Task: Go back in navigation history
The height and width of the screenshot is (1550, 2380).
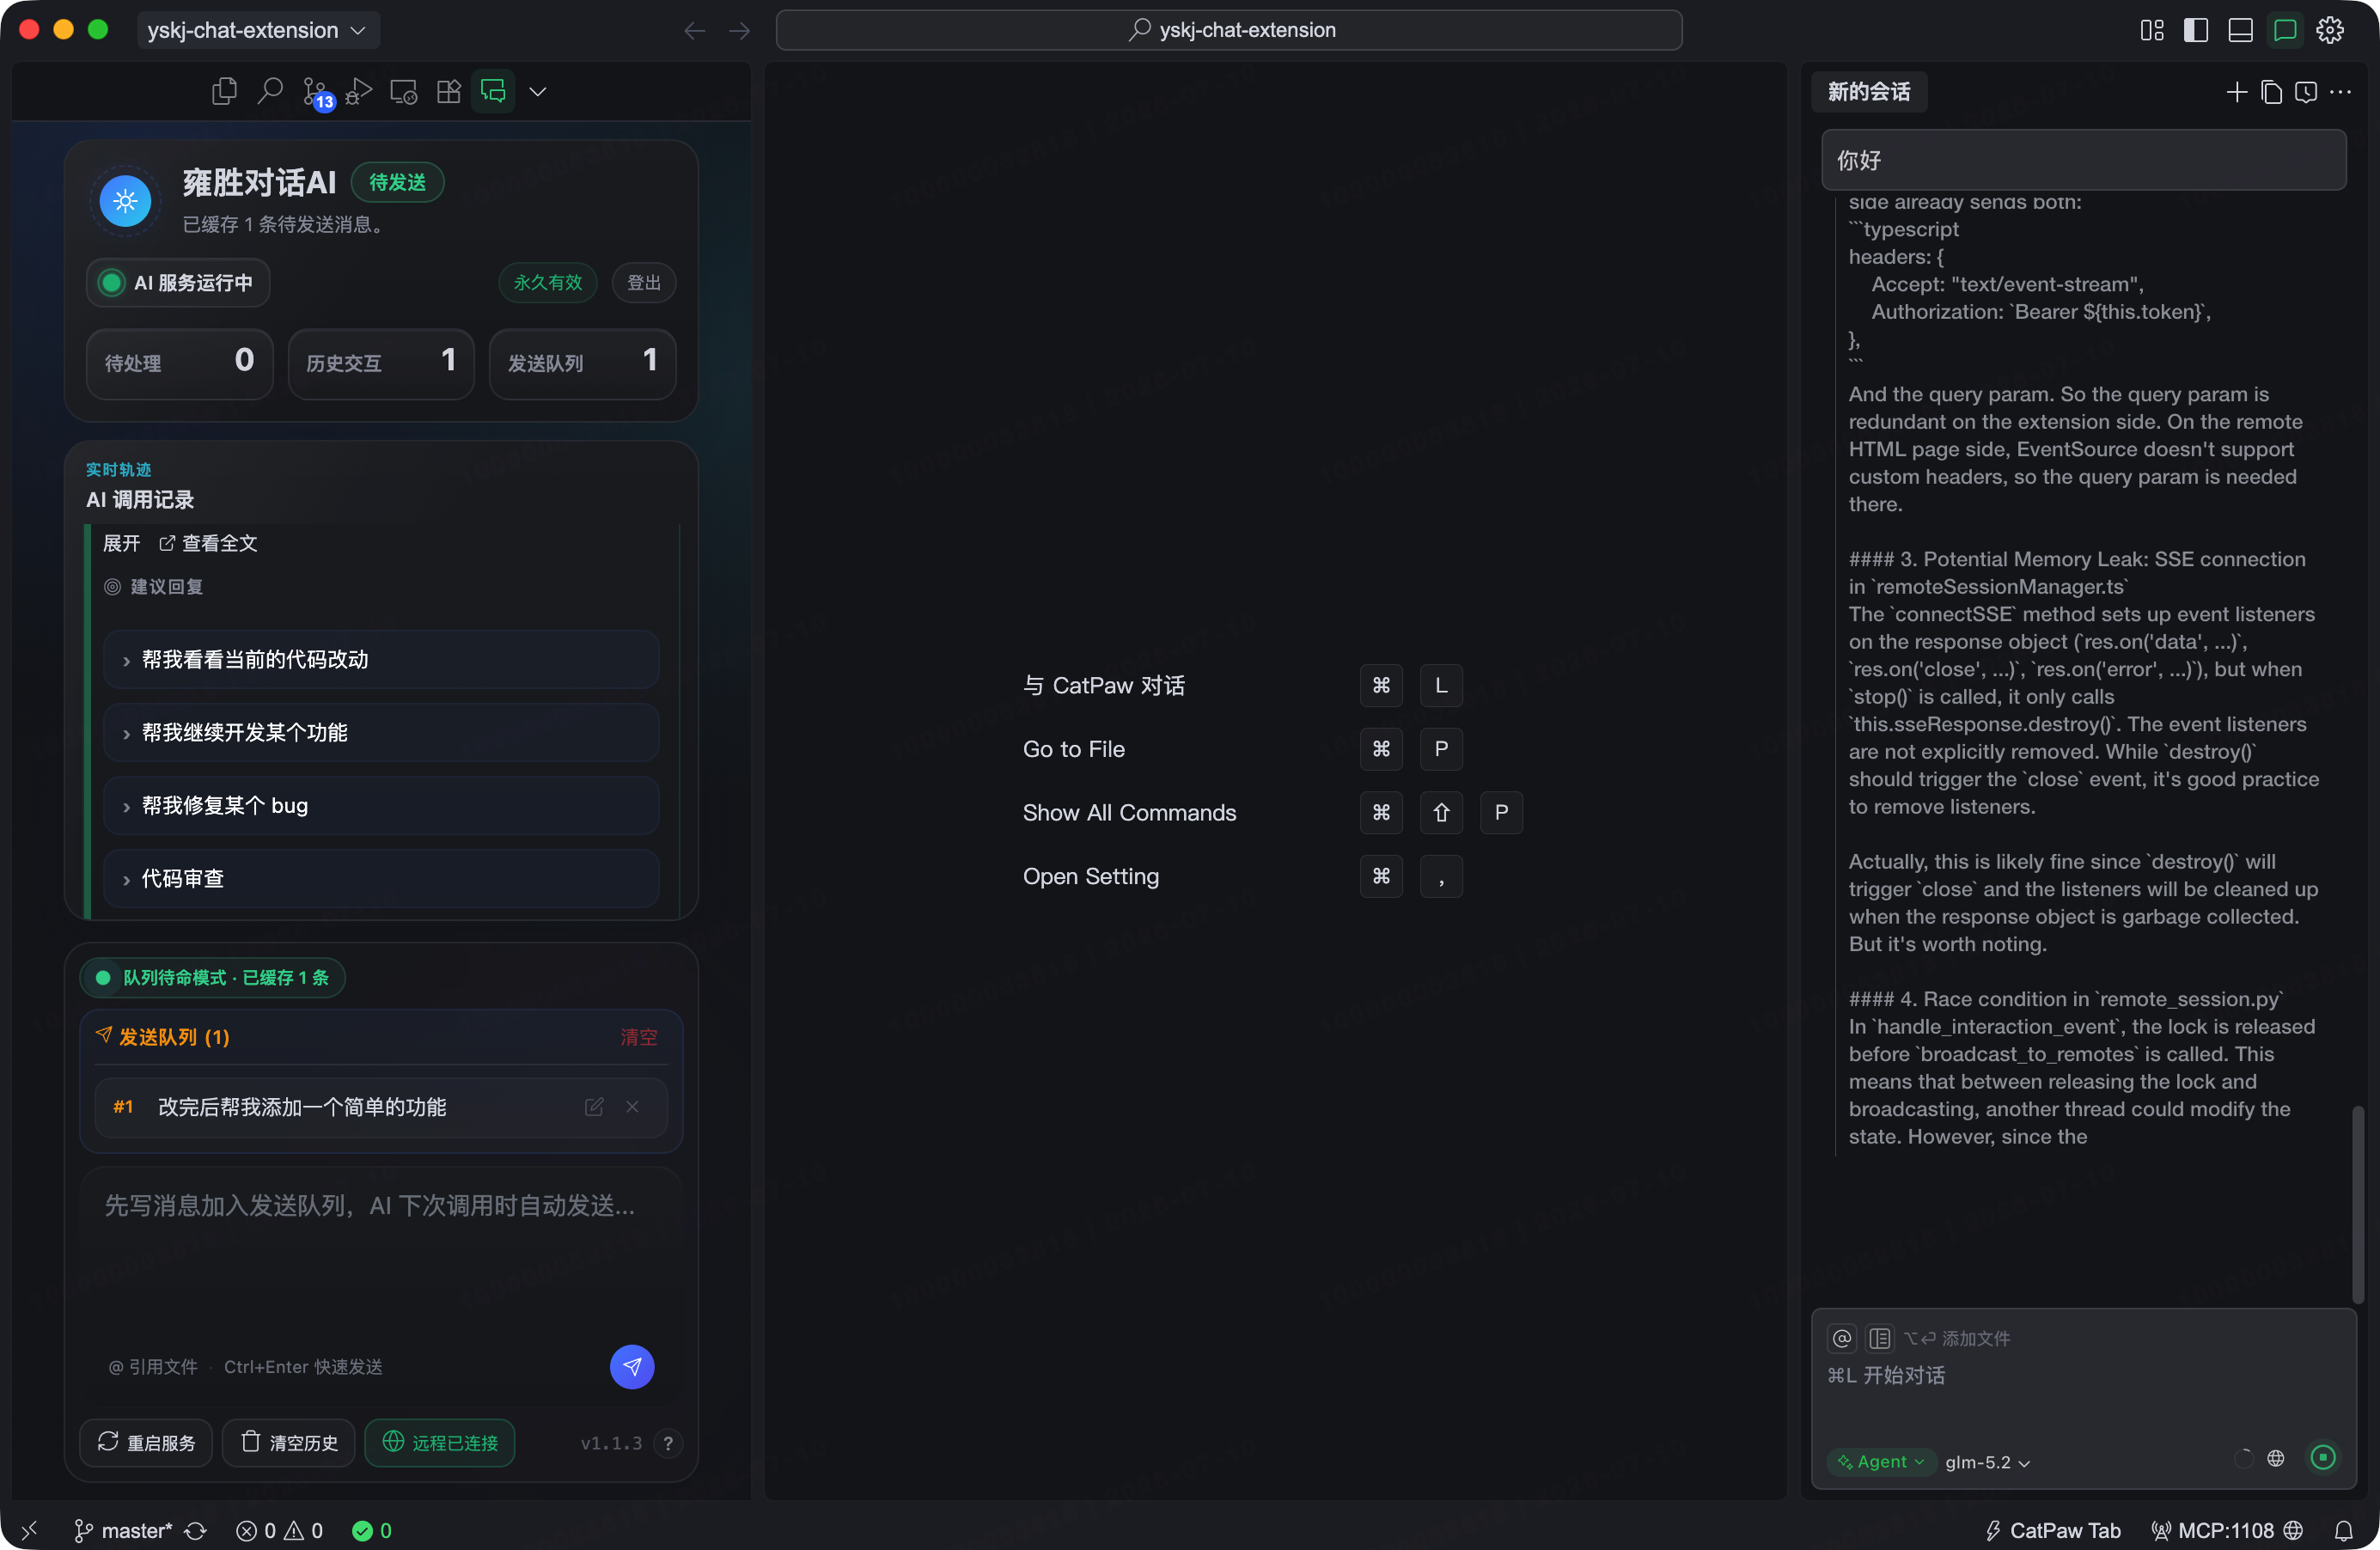Action: tap(694, 31)
